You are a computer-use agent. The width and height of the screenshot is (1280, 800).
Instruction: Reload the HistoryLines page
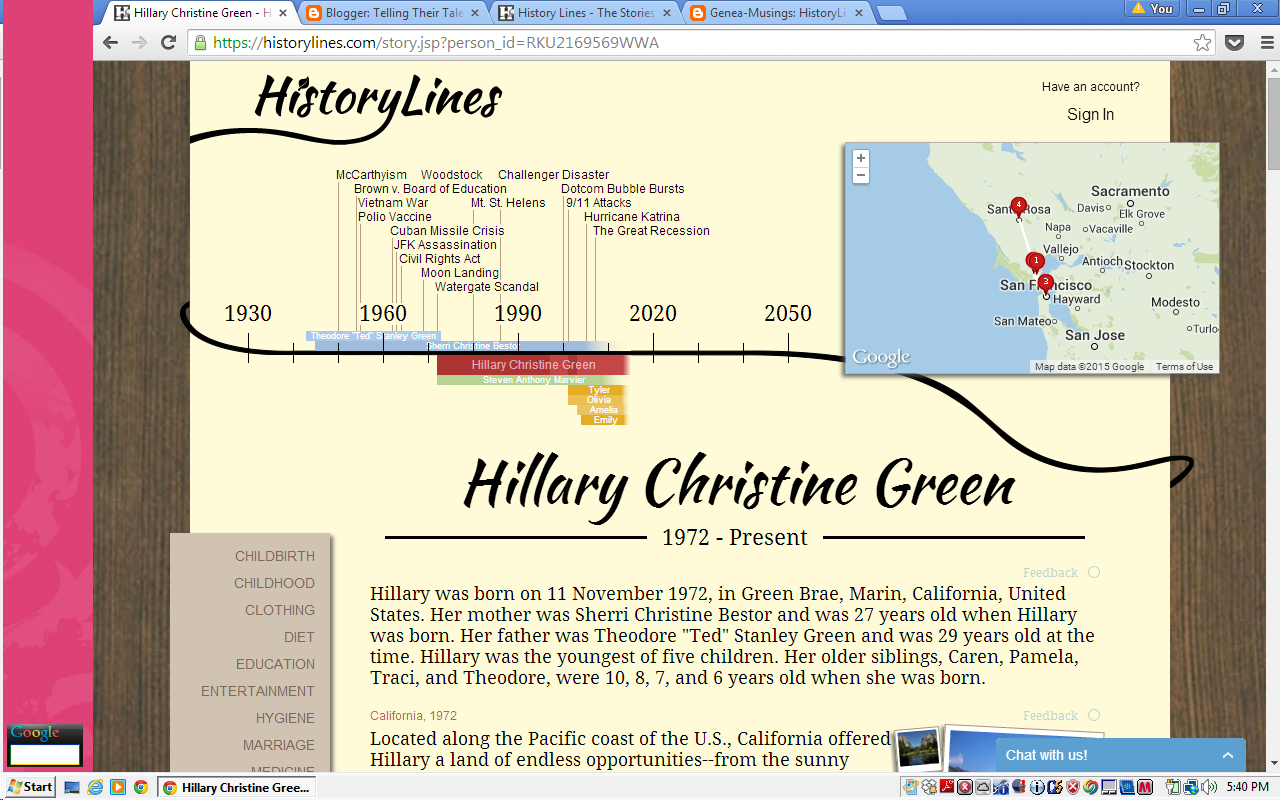[168, 43]
